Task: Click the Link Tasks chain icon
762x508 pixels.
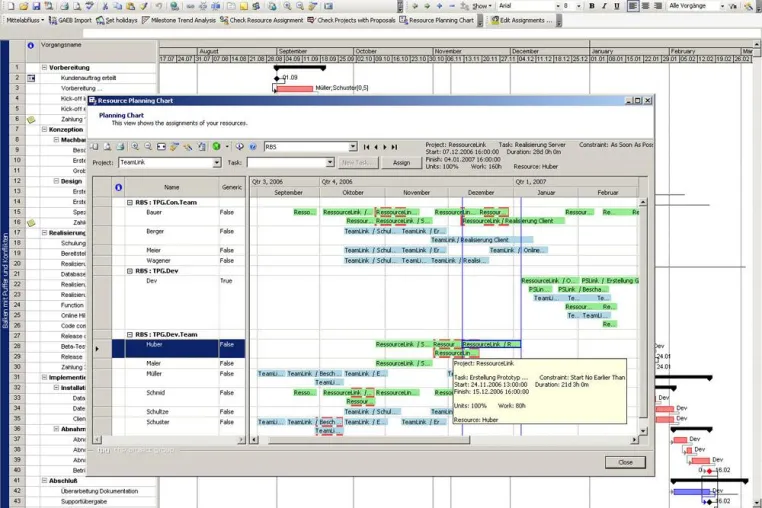Action: coord(190,6)
